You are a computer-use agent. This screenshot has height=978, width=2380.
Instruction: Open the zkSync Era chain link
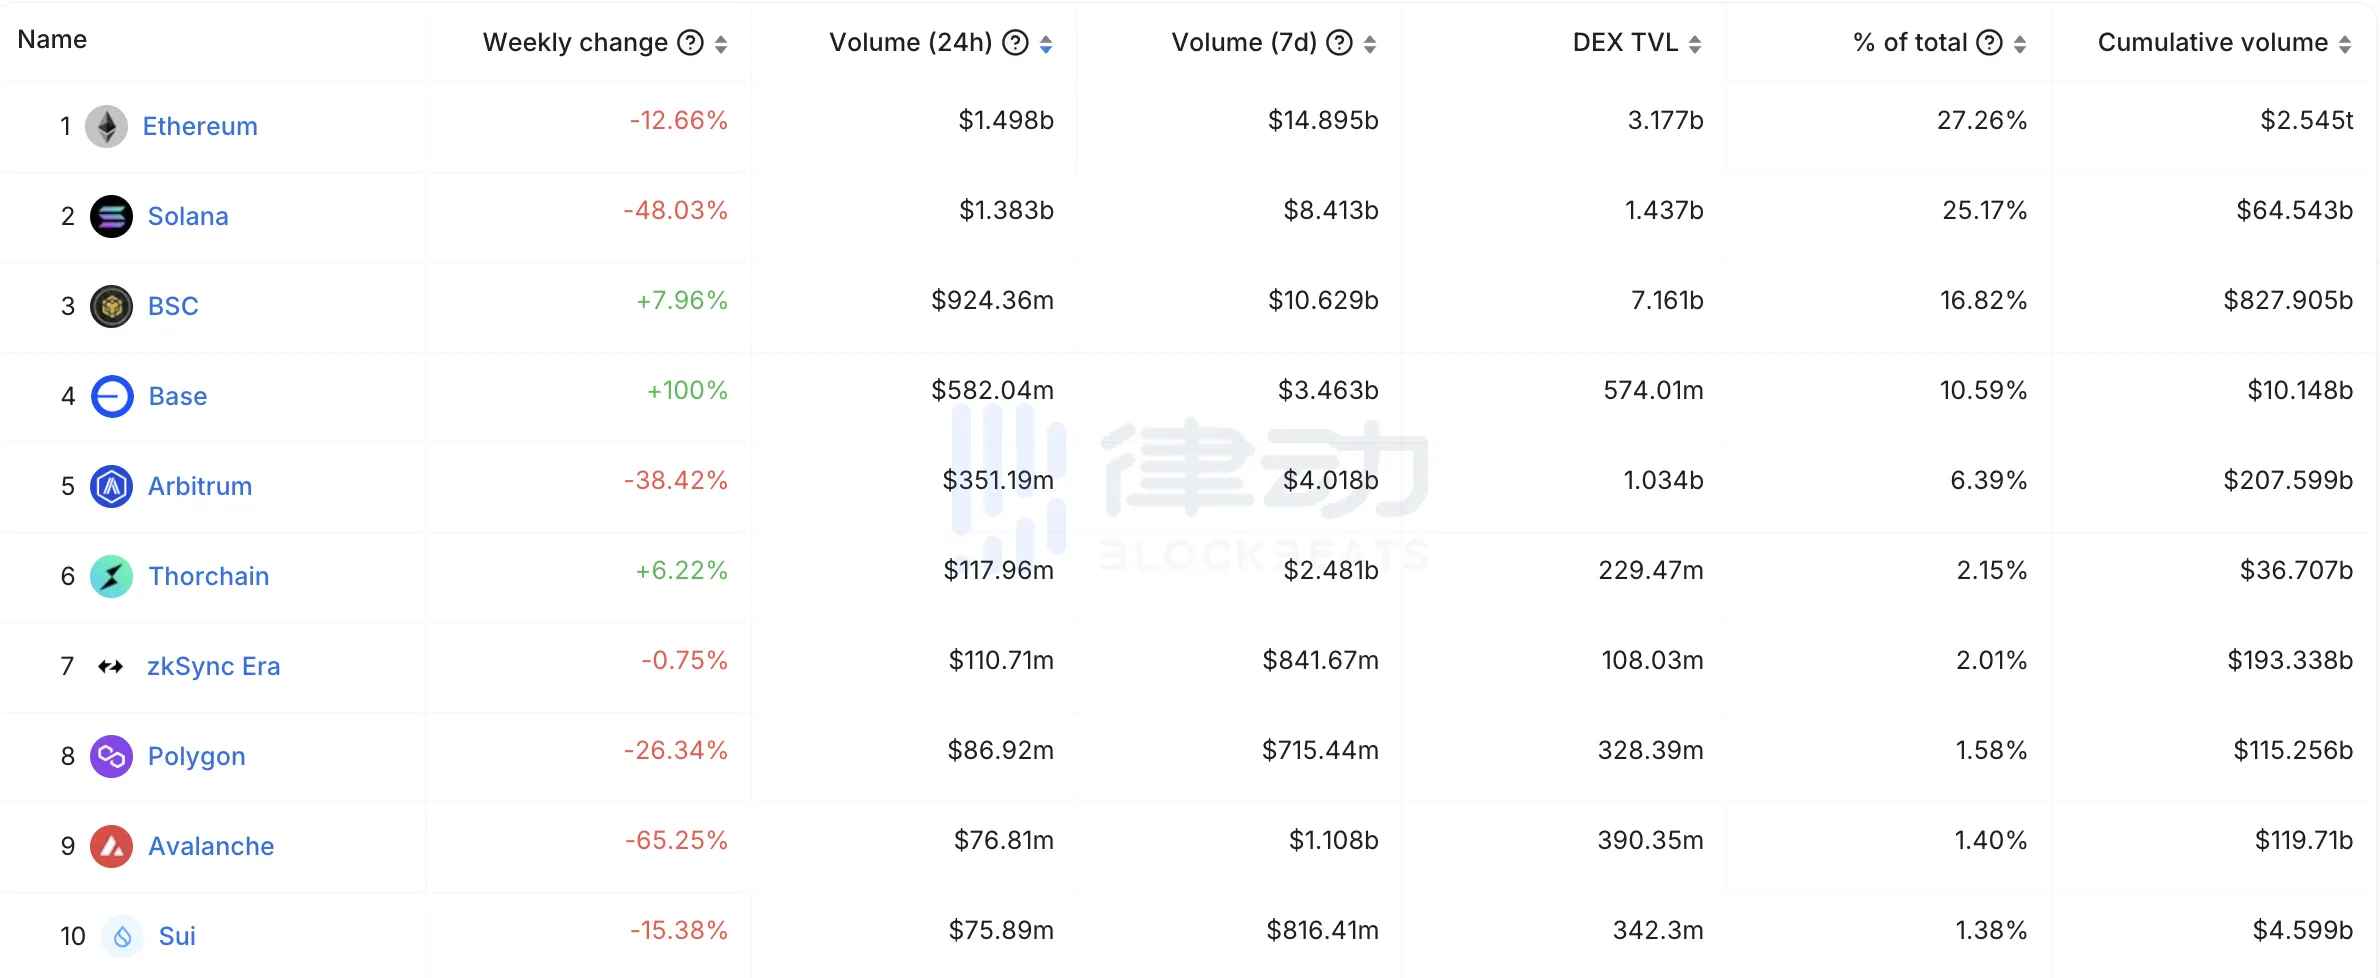(x=213, y=667)
